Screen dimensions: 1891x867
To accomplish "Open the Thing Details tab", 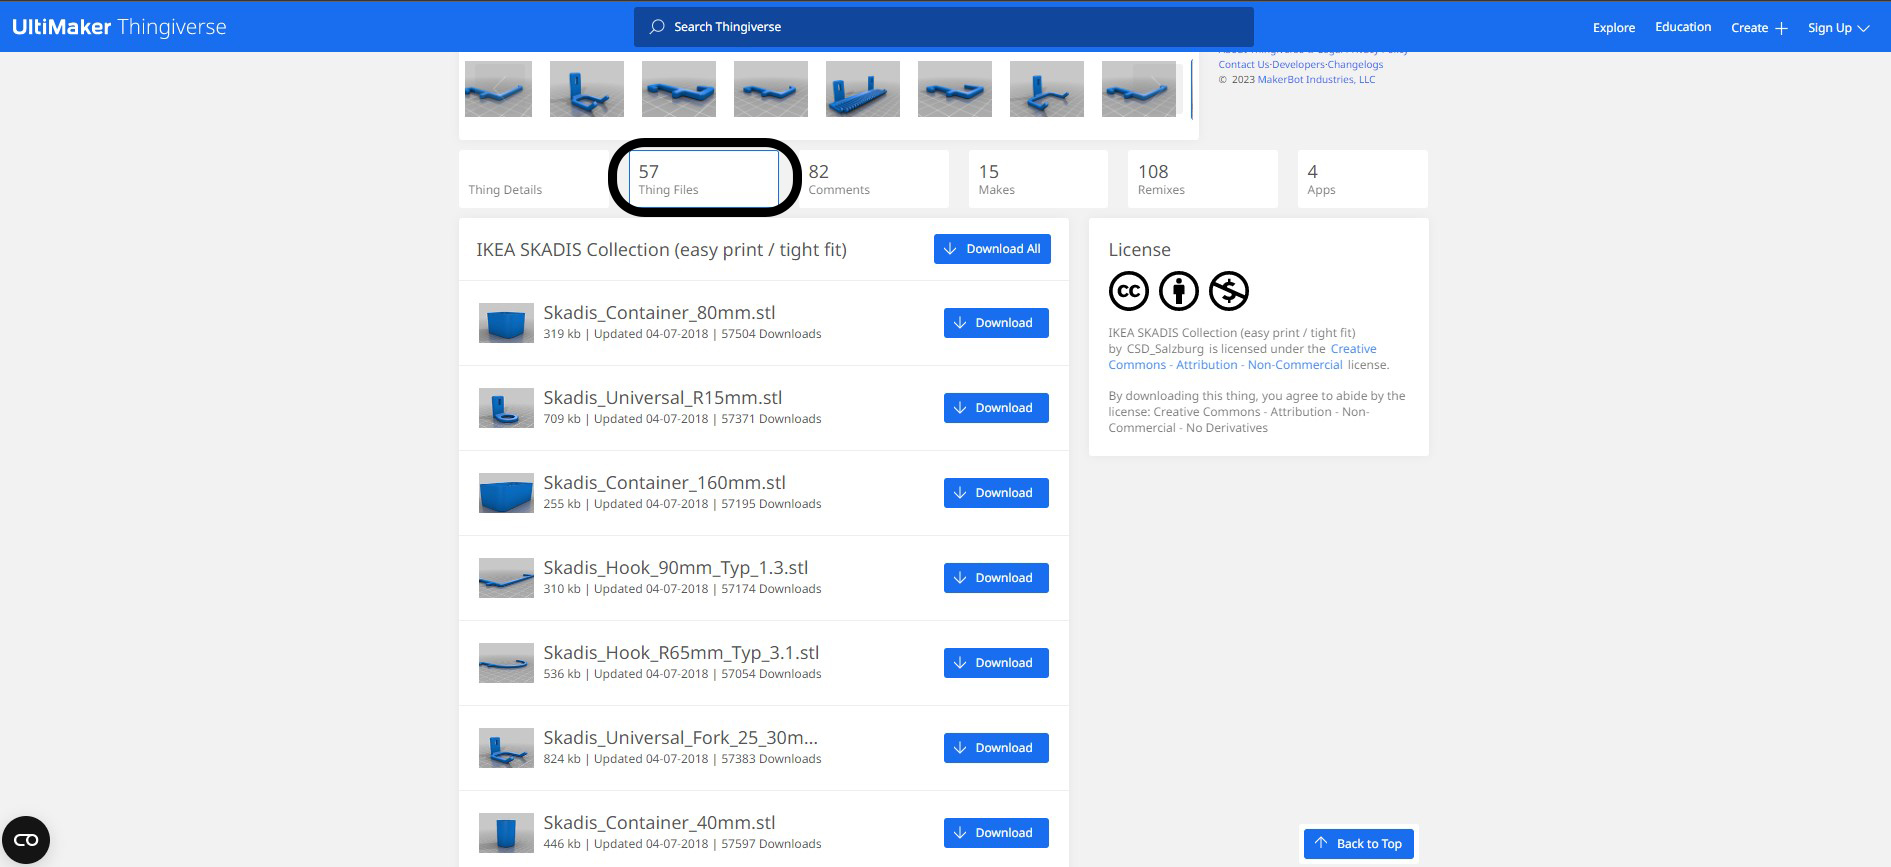I will pos(534,179).
